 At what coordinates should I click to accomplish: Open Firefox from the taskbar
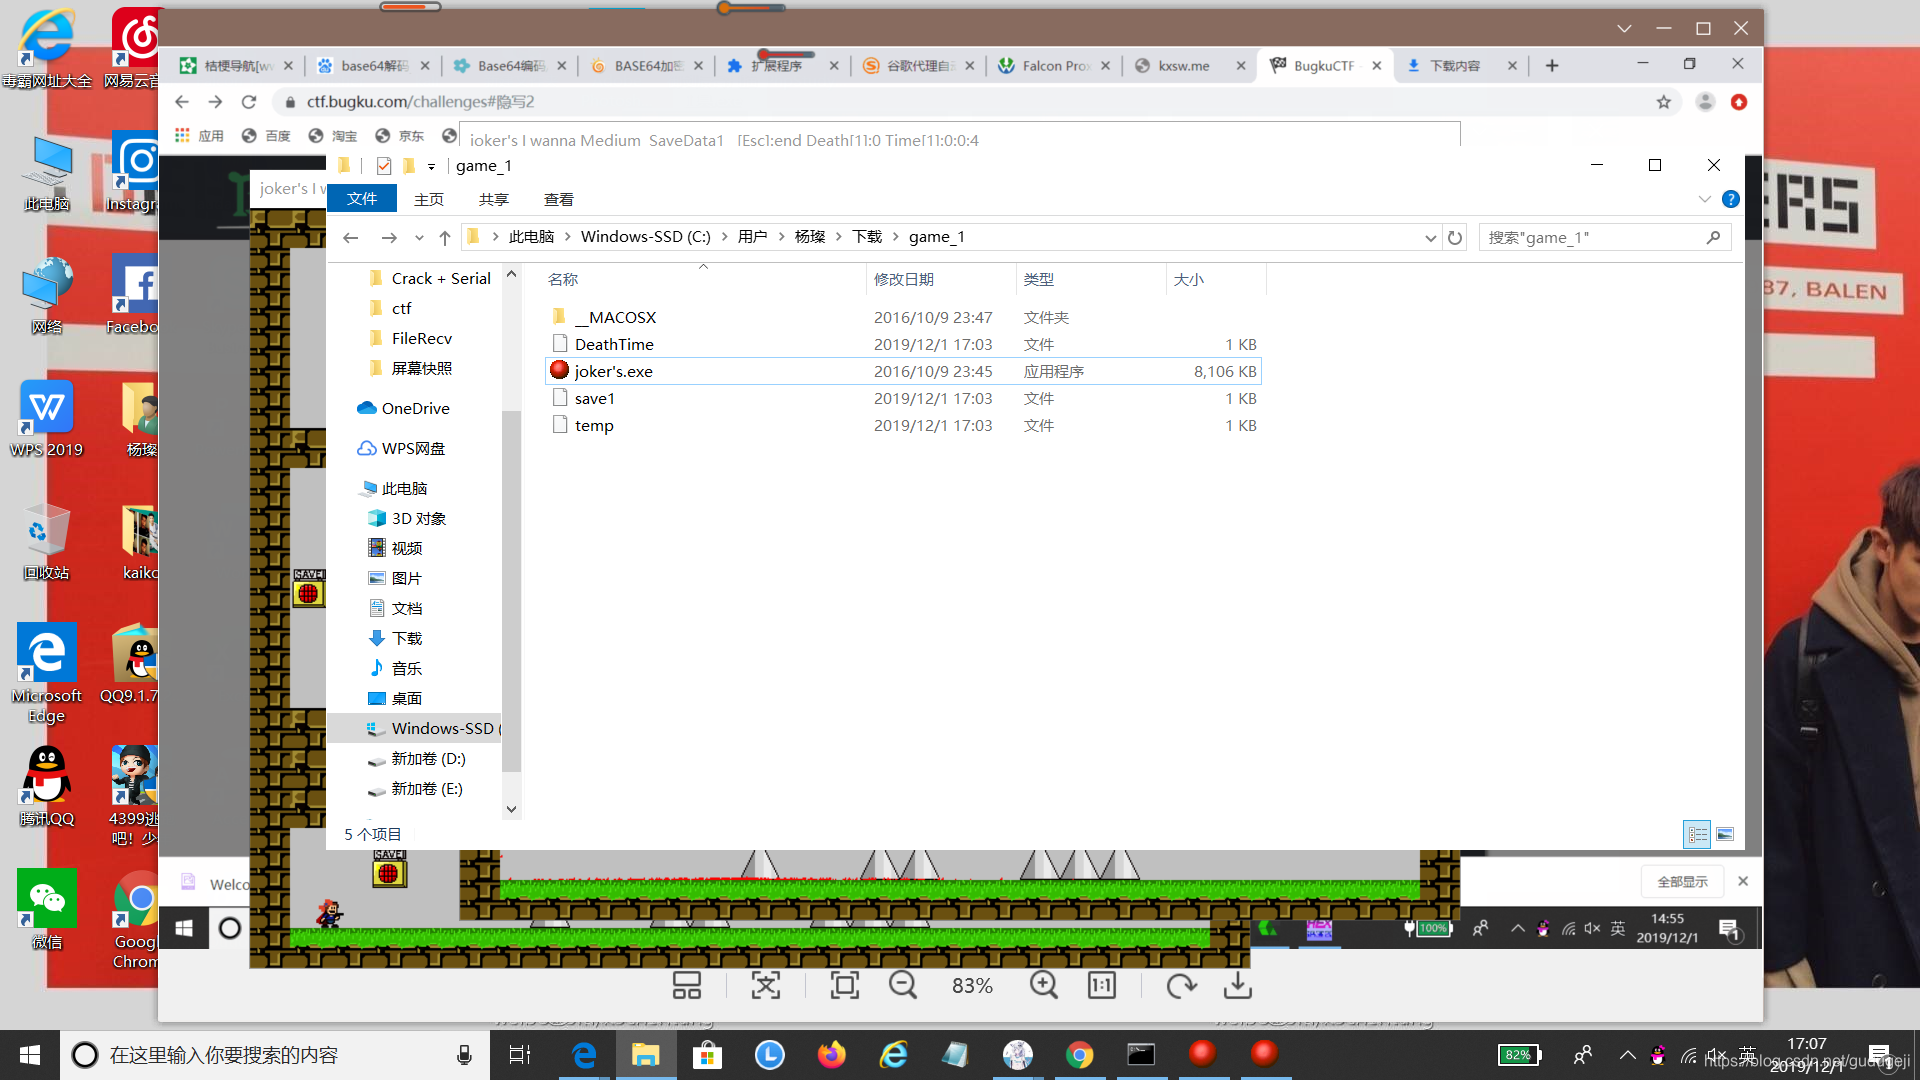[x=831, y=1054]
